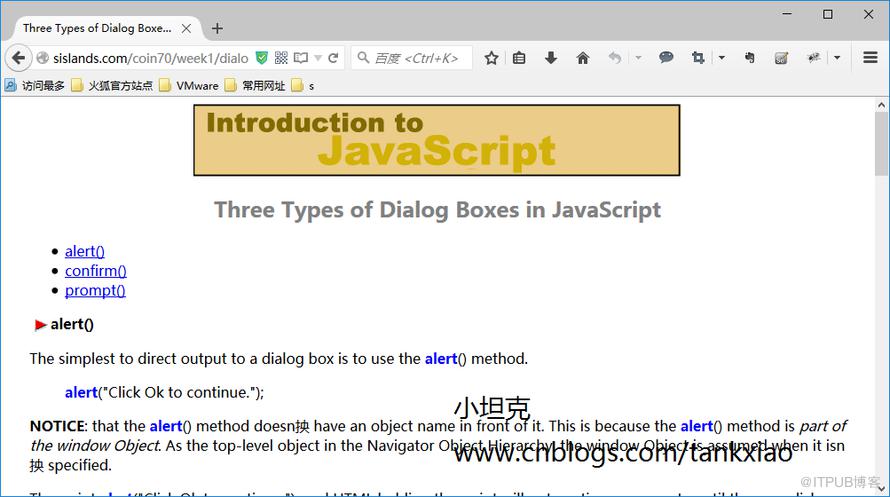This screenshot has width=890, height=497.
Task: Bookmark this page with the star icon
Action: tap(492, 58)
